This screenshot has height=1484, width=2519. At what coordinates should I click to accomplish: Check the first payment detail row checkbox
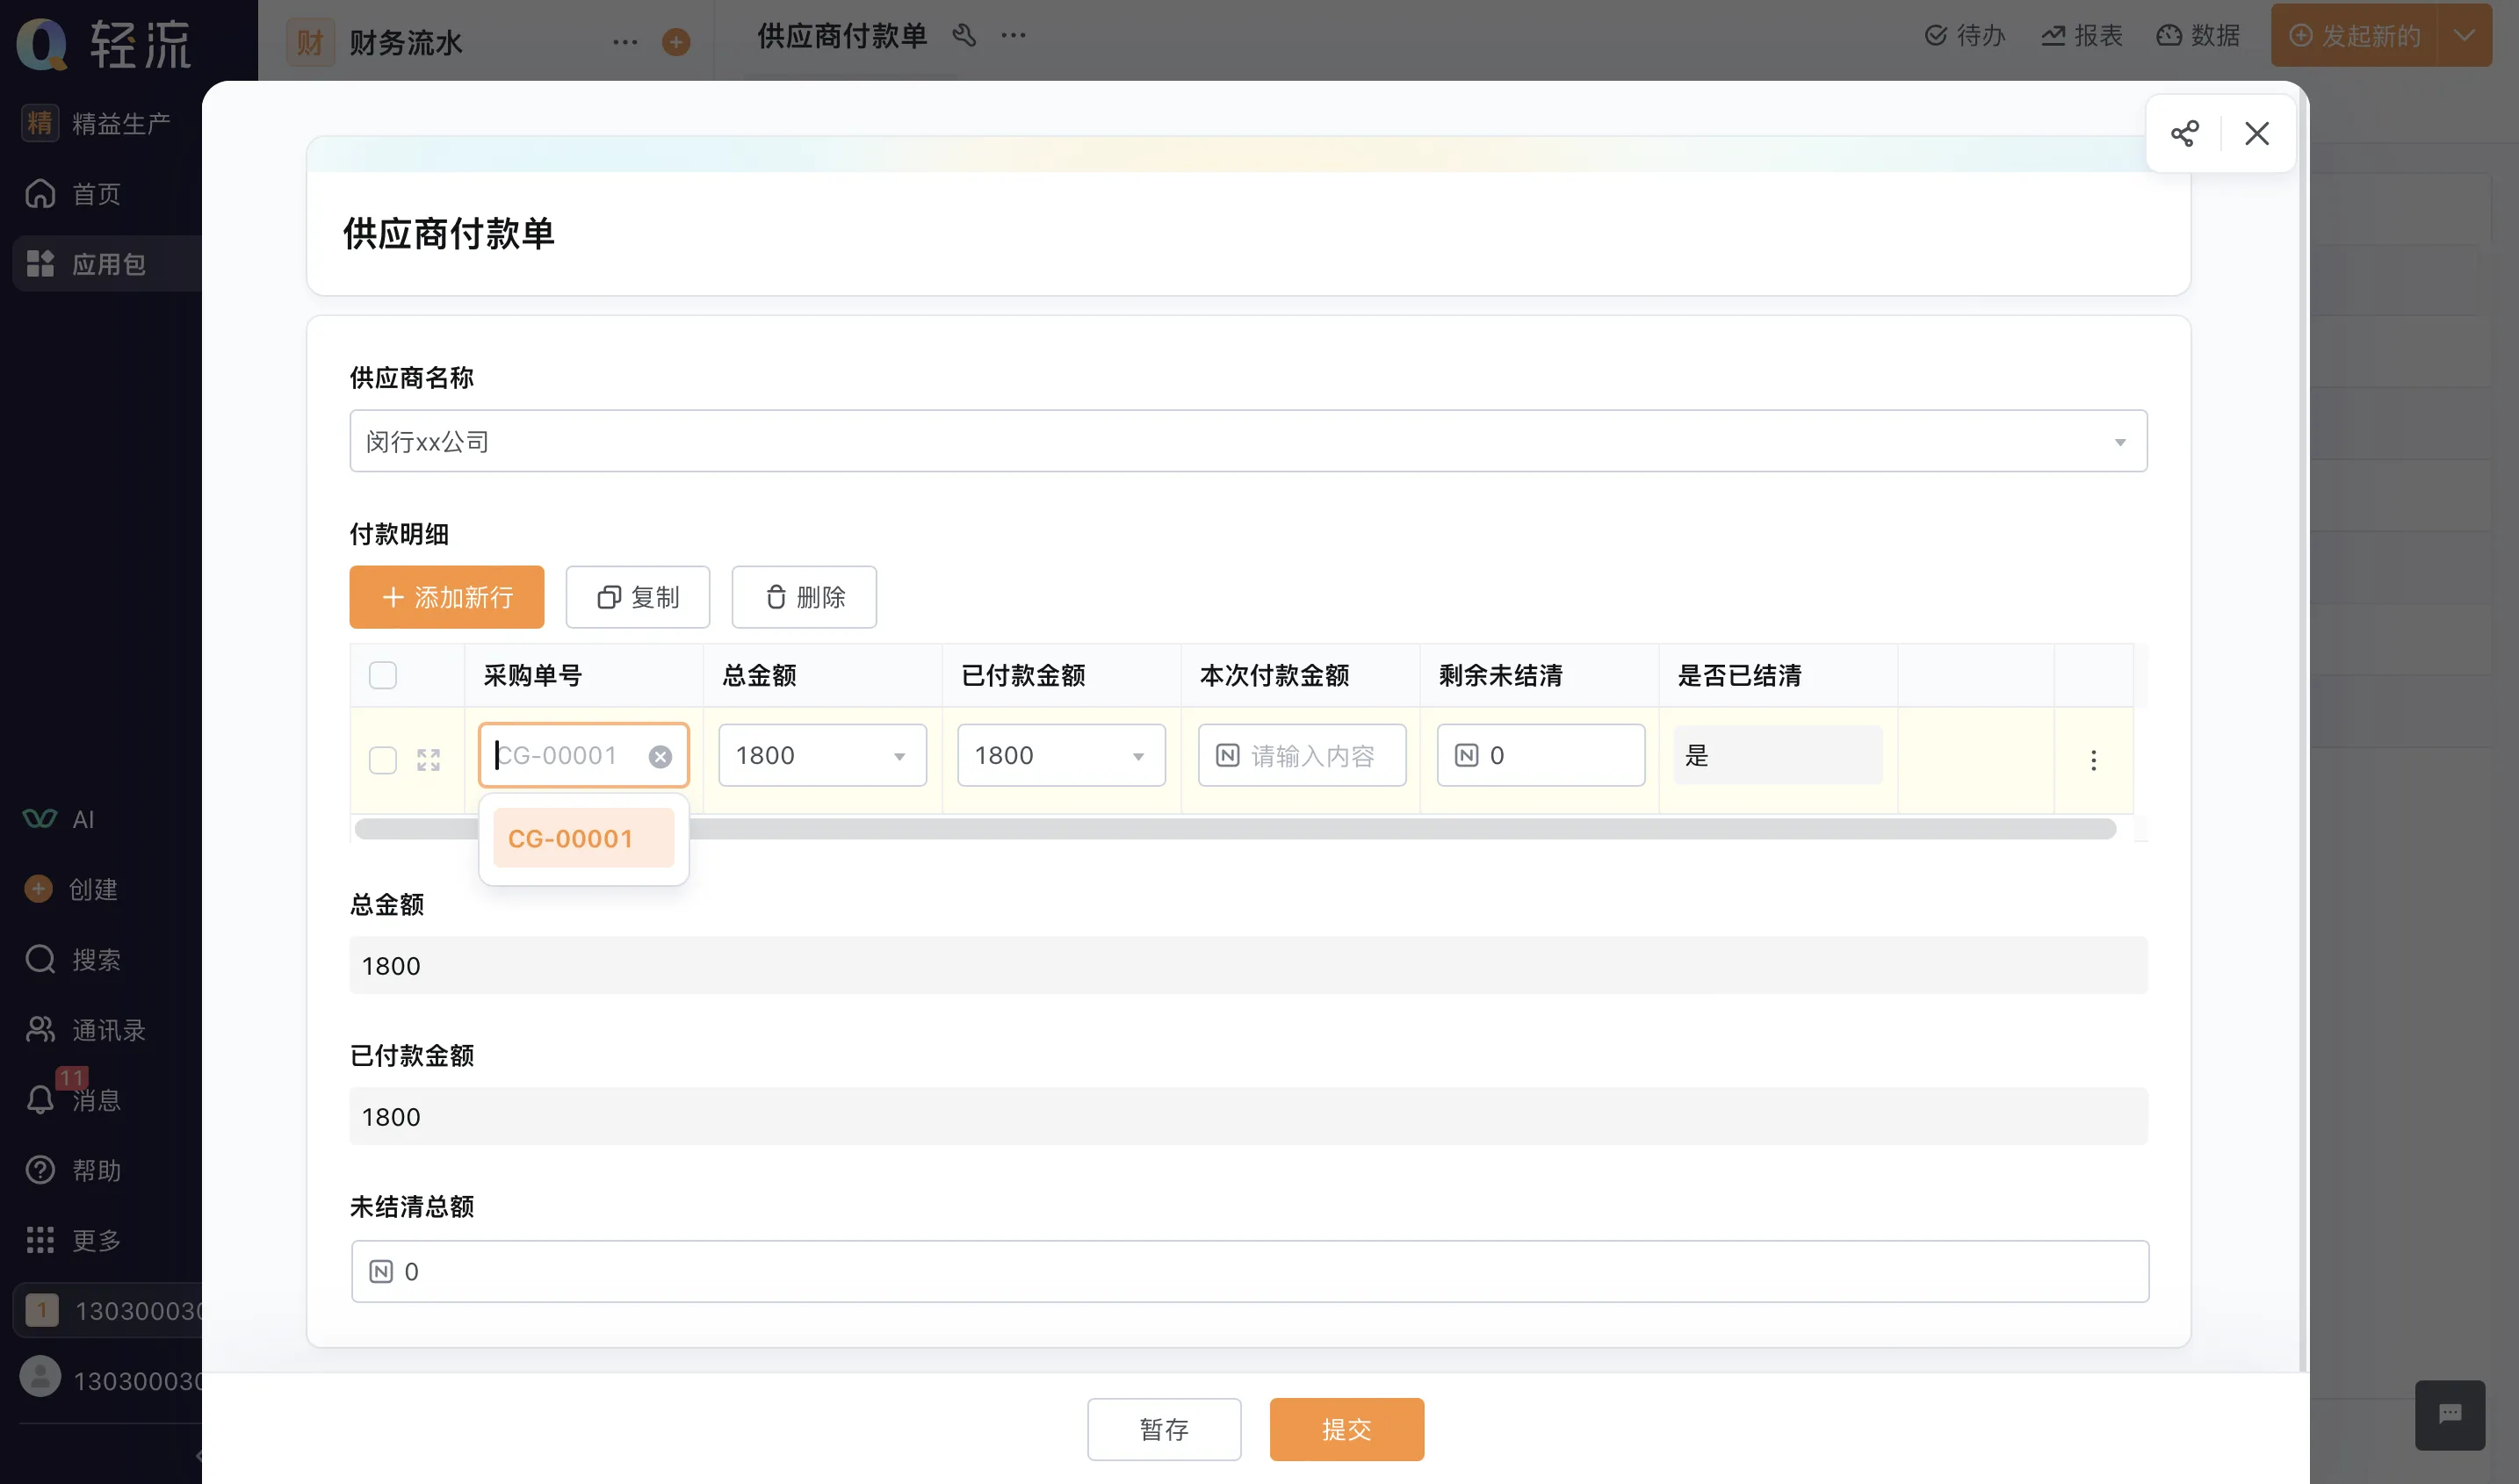pos(382,760)
